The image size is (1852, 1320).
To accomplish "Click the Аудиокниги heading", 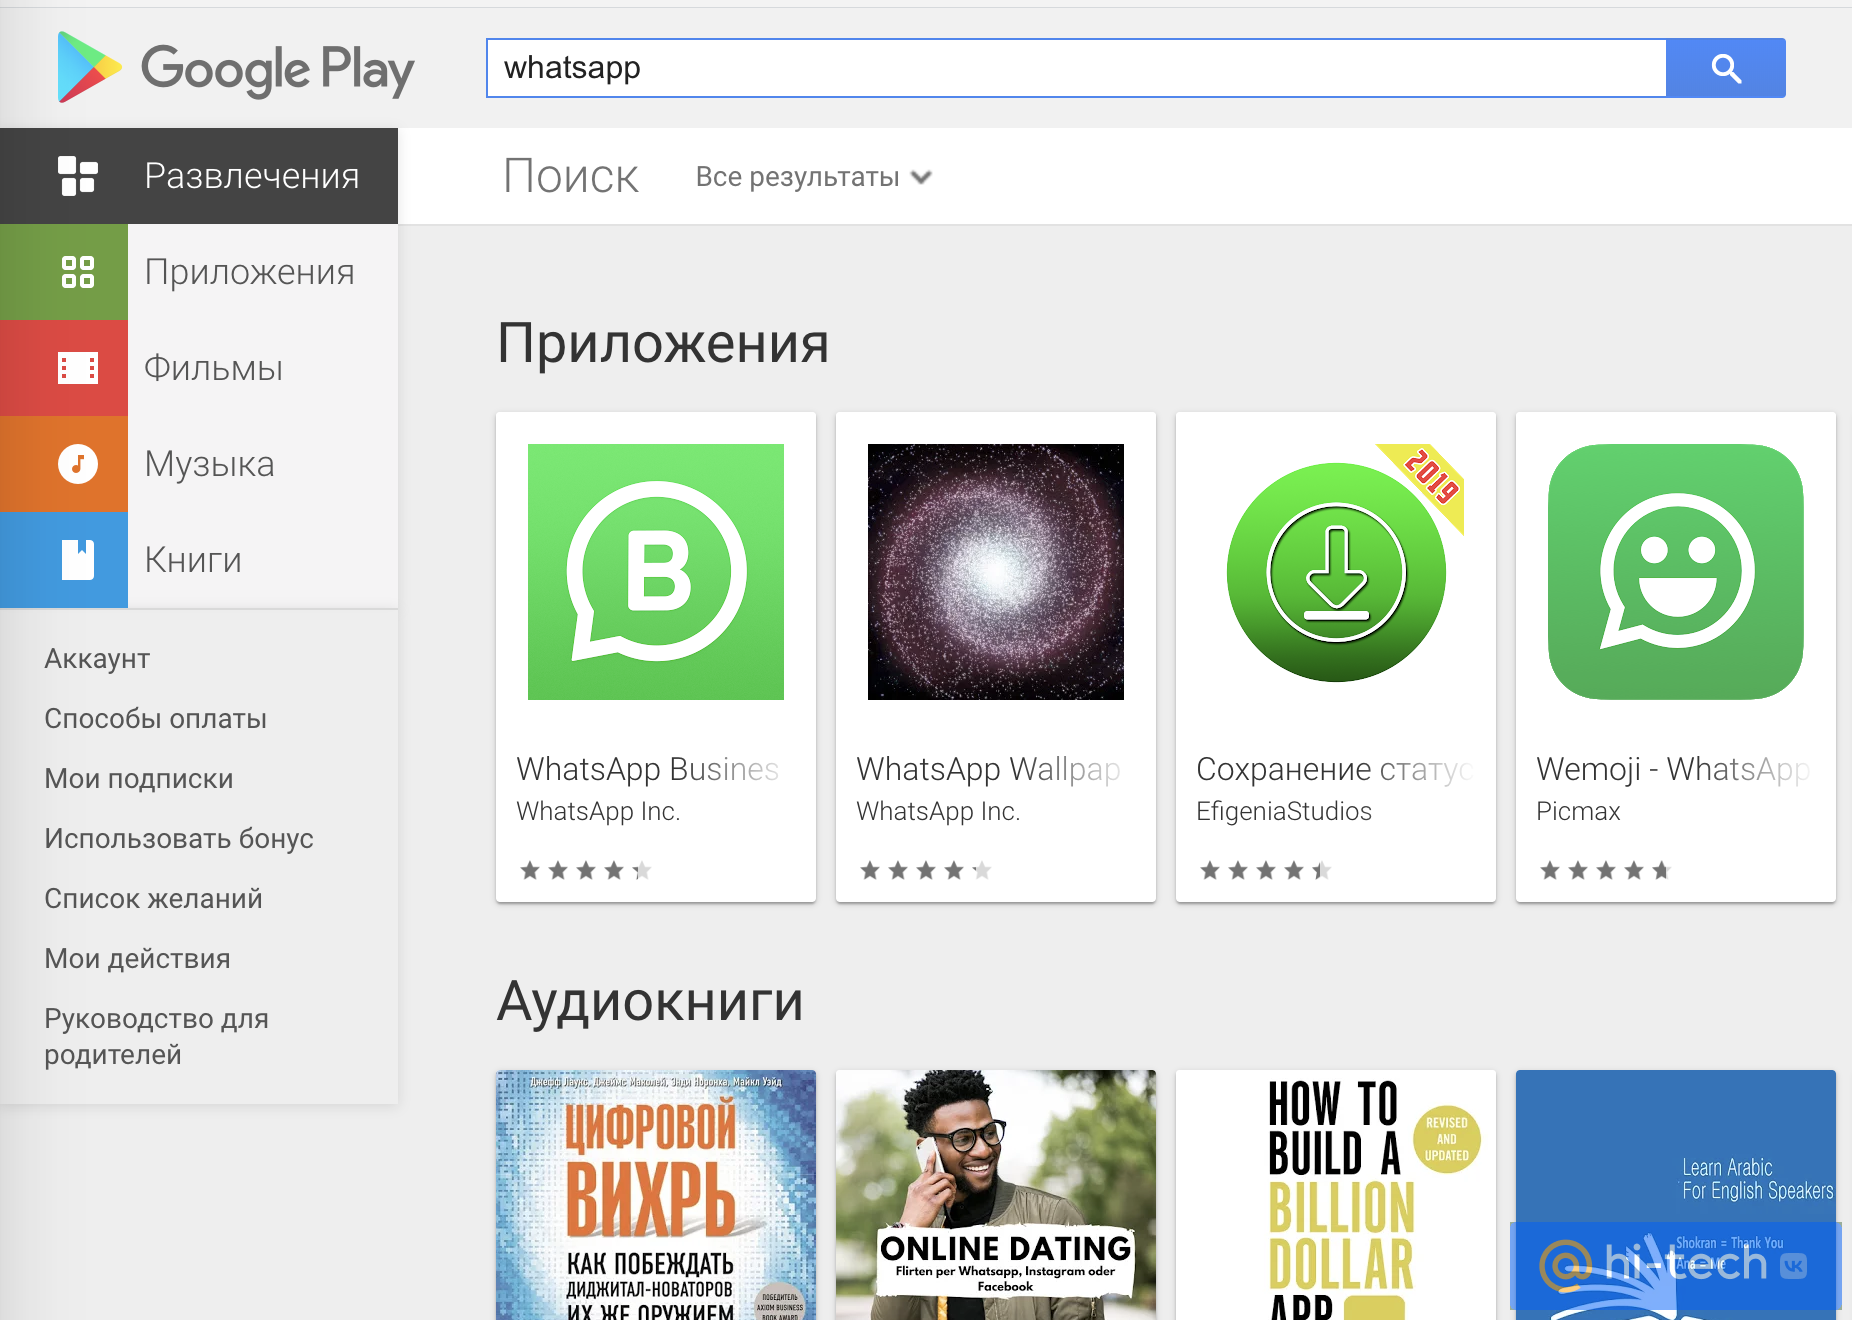I will (x=650, y=1001).
